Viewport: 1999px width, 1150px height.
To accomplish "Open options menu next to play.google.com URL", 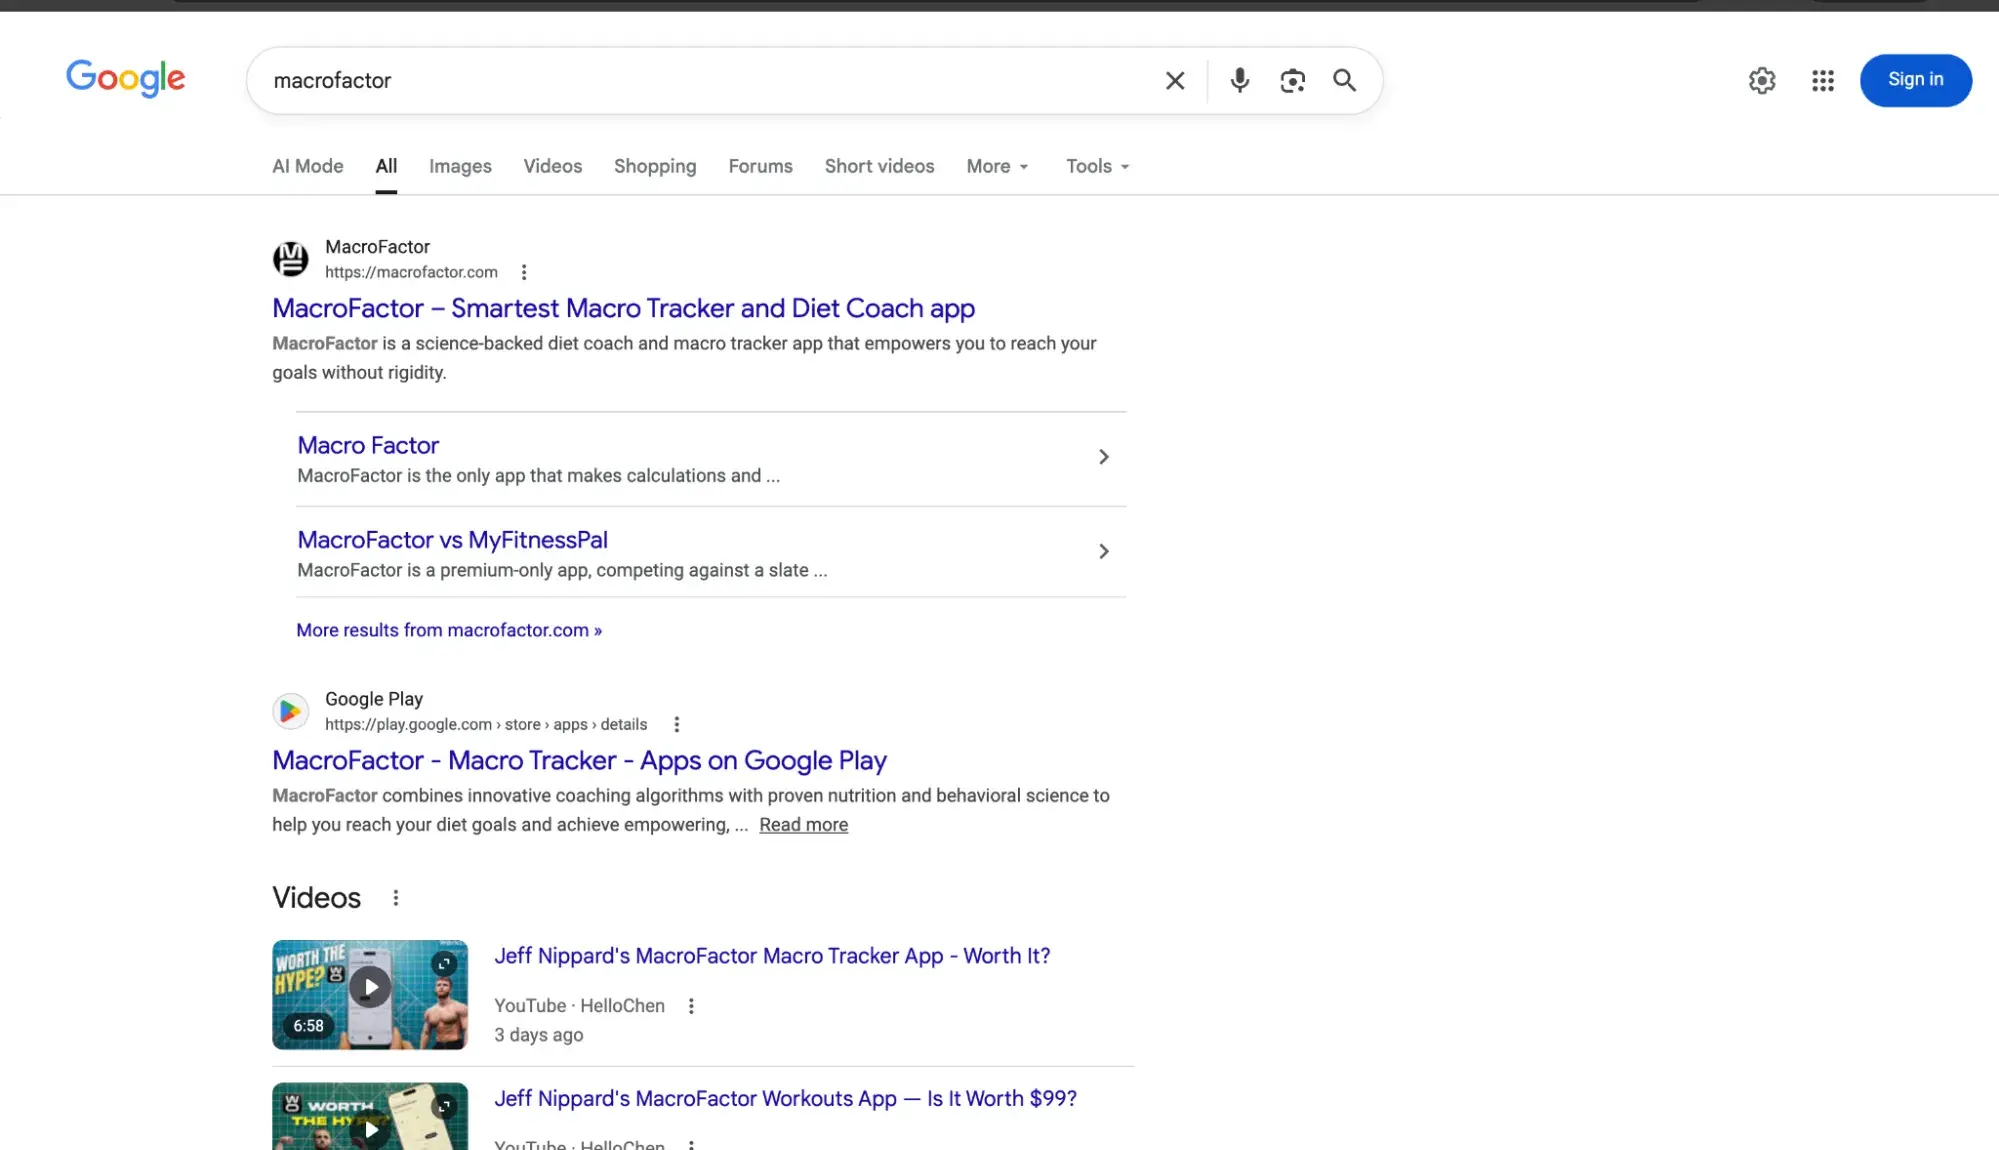I will [x=677, y=724].
